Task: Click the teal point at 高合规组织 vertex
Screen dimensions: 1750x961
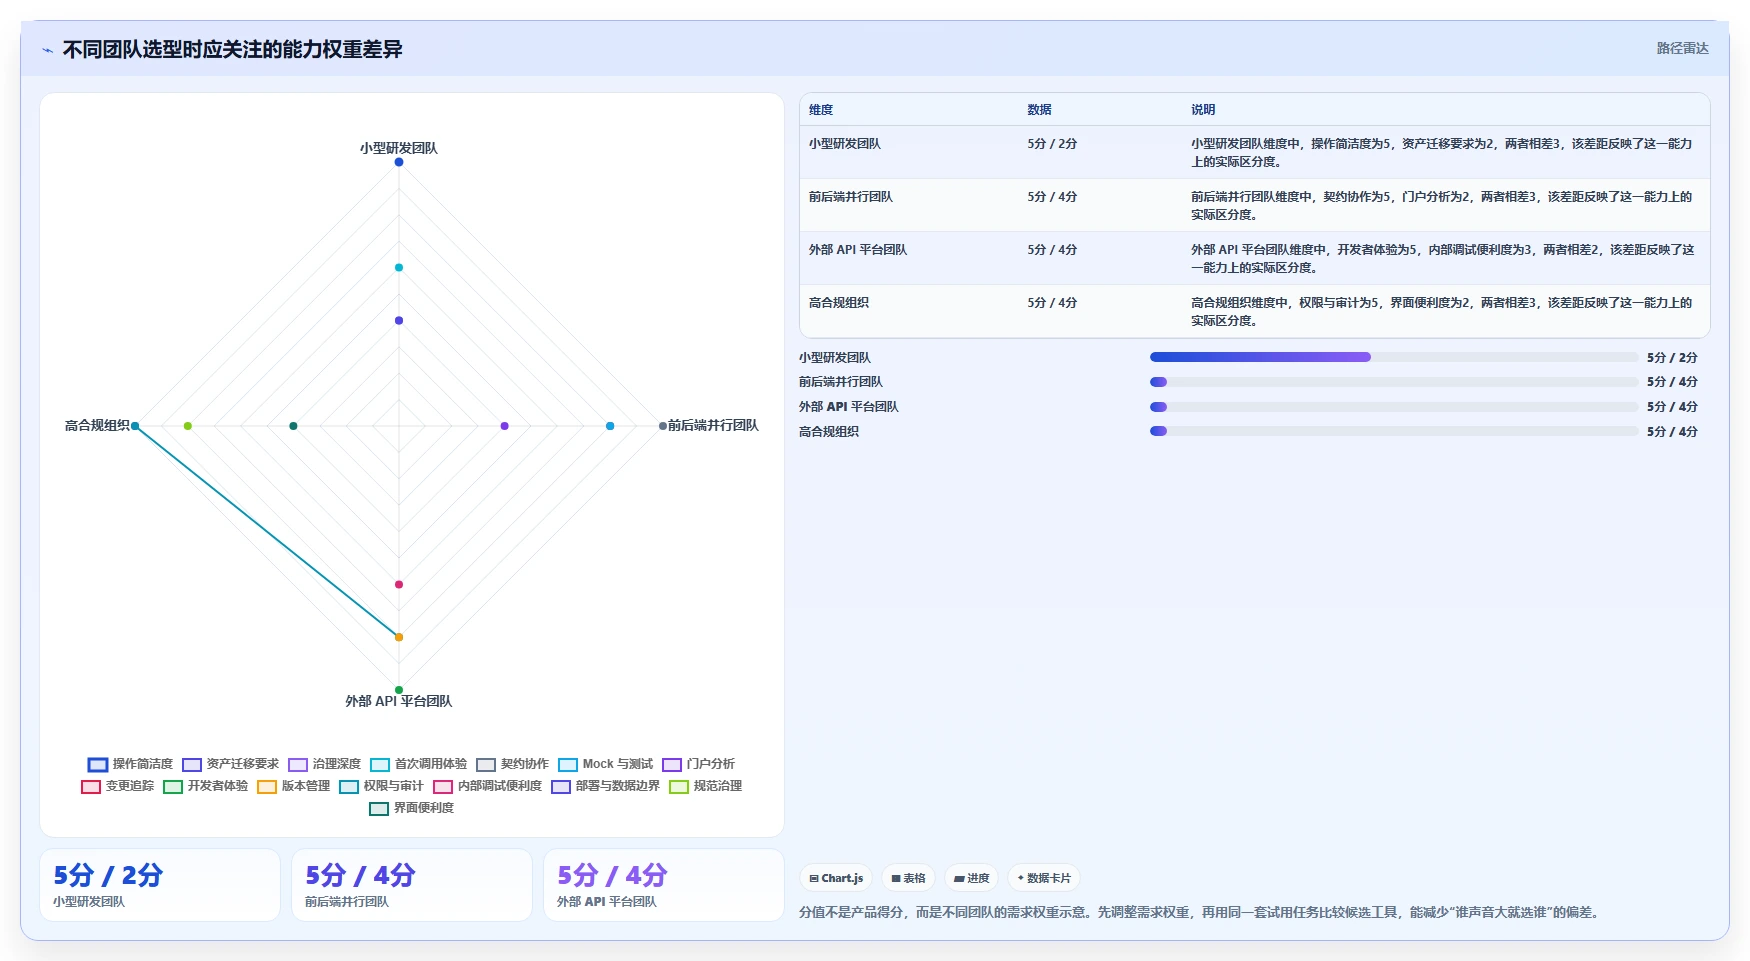Action: [135, 426]
